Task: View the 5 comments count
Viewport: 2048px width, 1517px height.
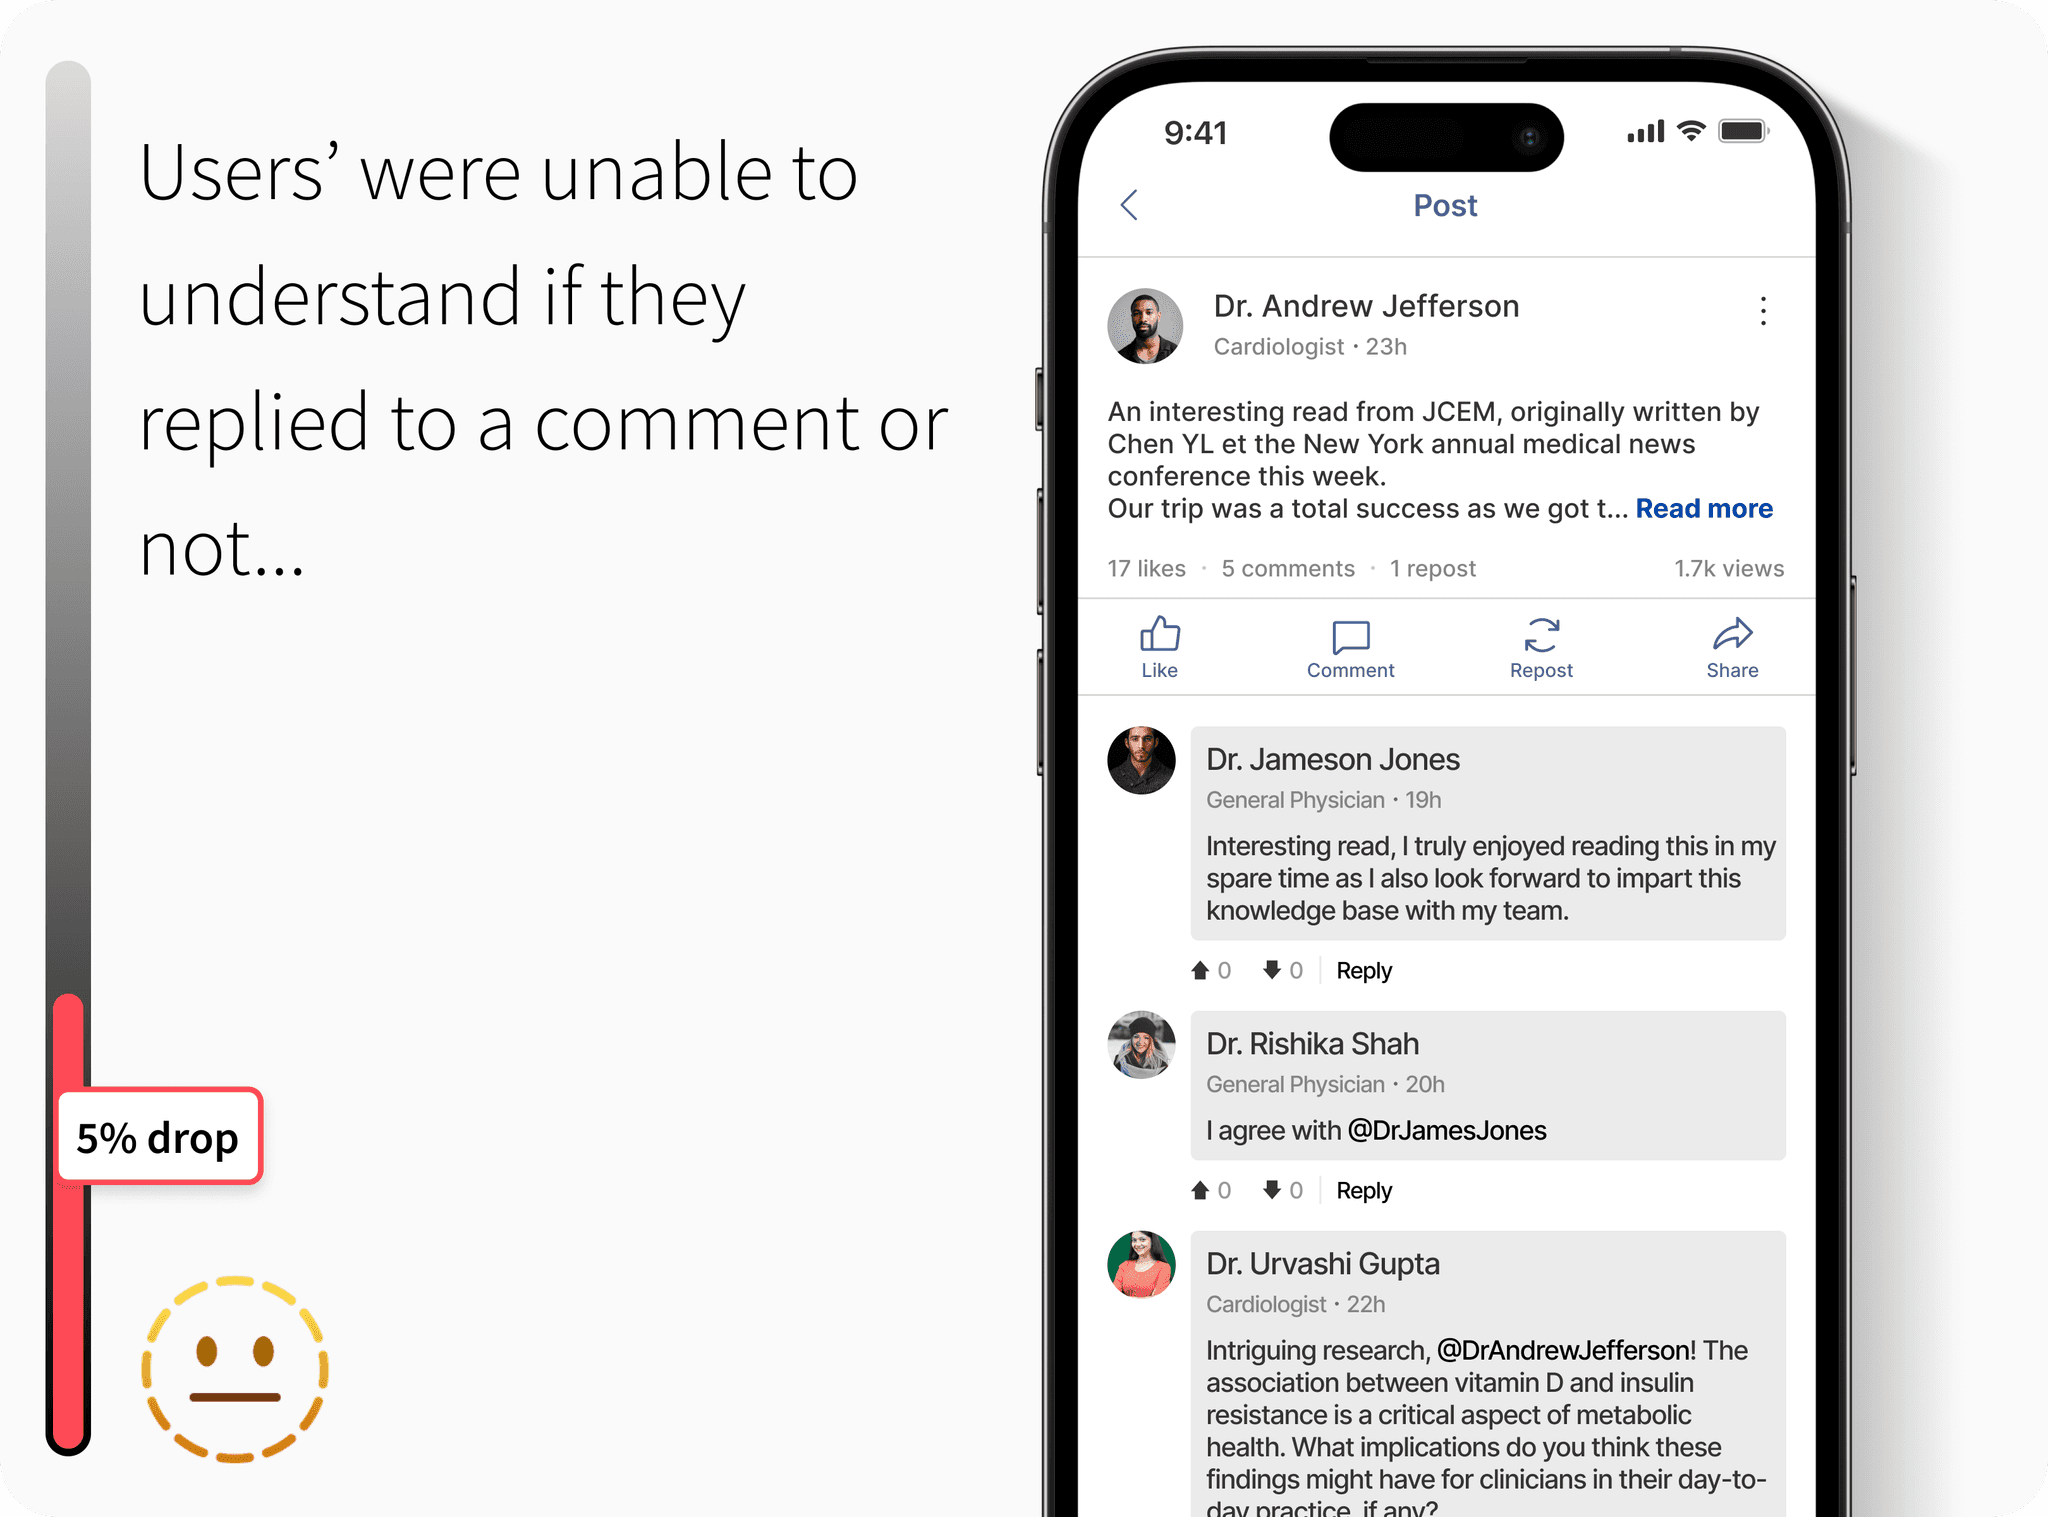Action: [x=1288, y=568]
